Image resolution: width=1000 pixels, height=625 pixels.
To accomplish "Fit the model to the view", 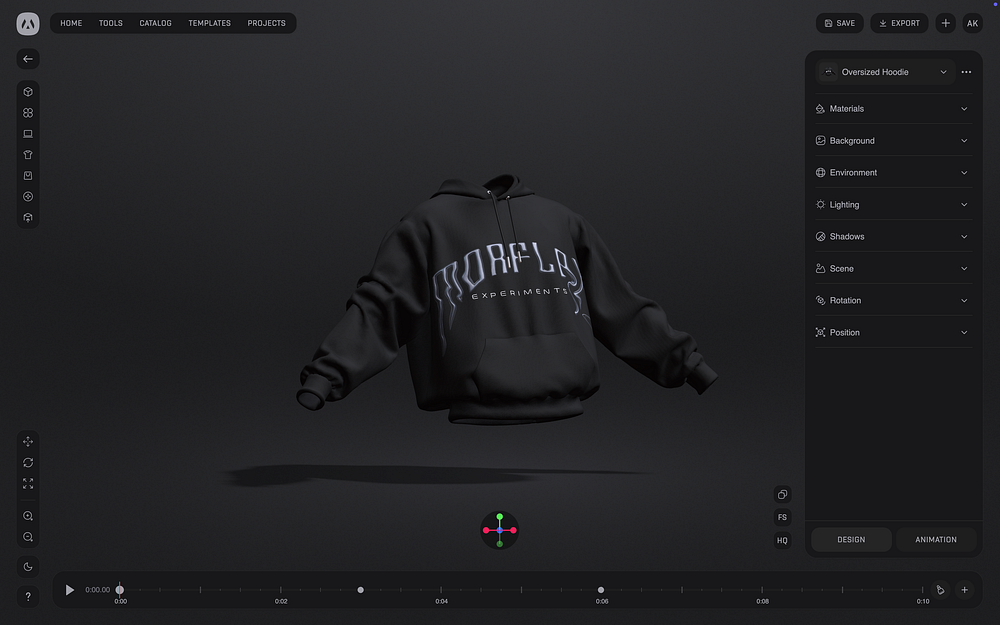I will point(28,483).
